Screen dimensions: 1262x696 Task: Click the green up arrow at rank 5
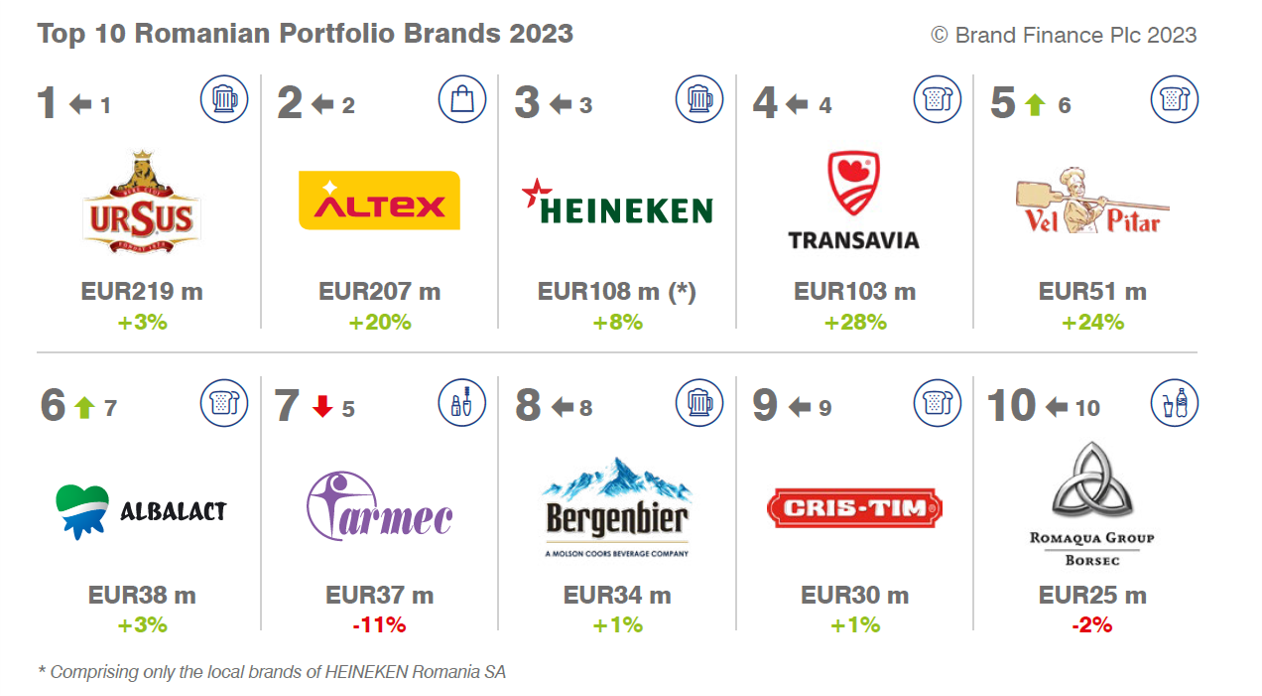click(x=1035, y=105)
